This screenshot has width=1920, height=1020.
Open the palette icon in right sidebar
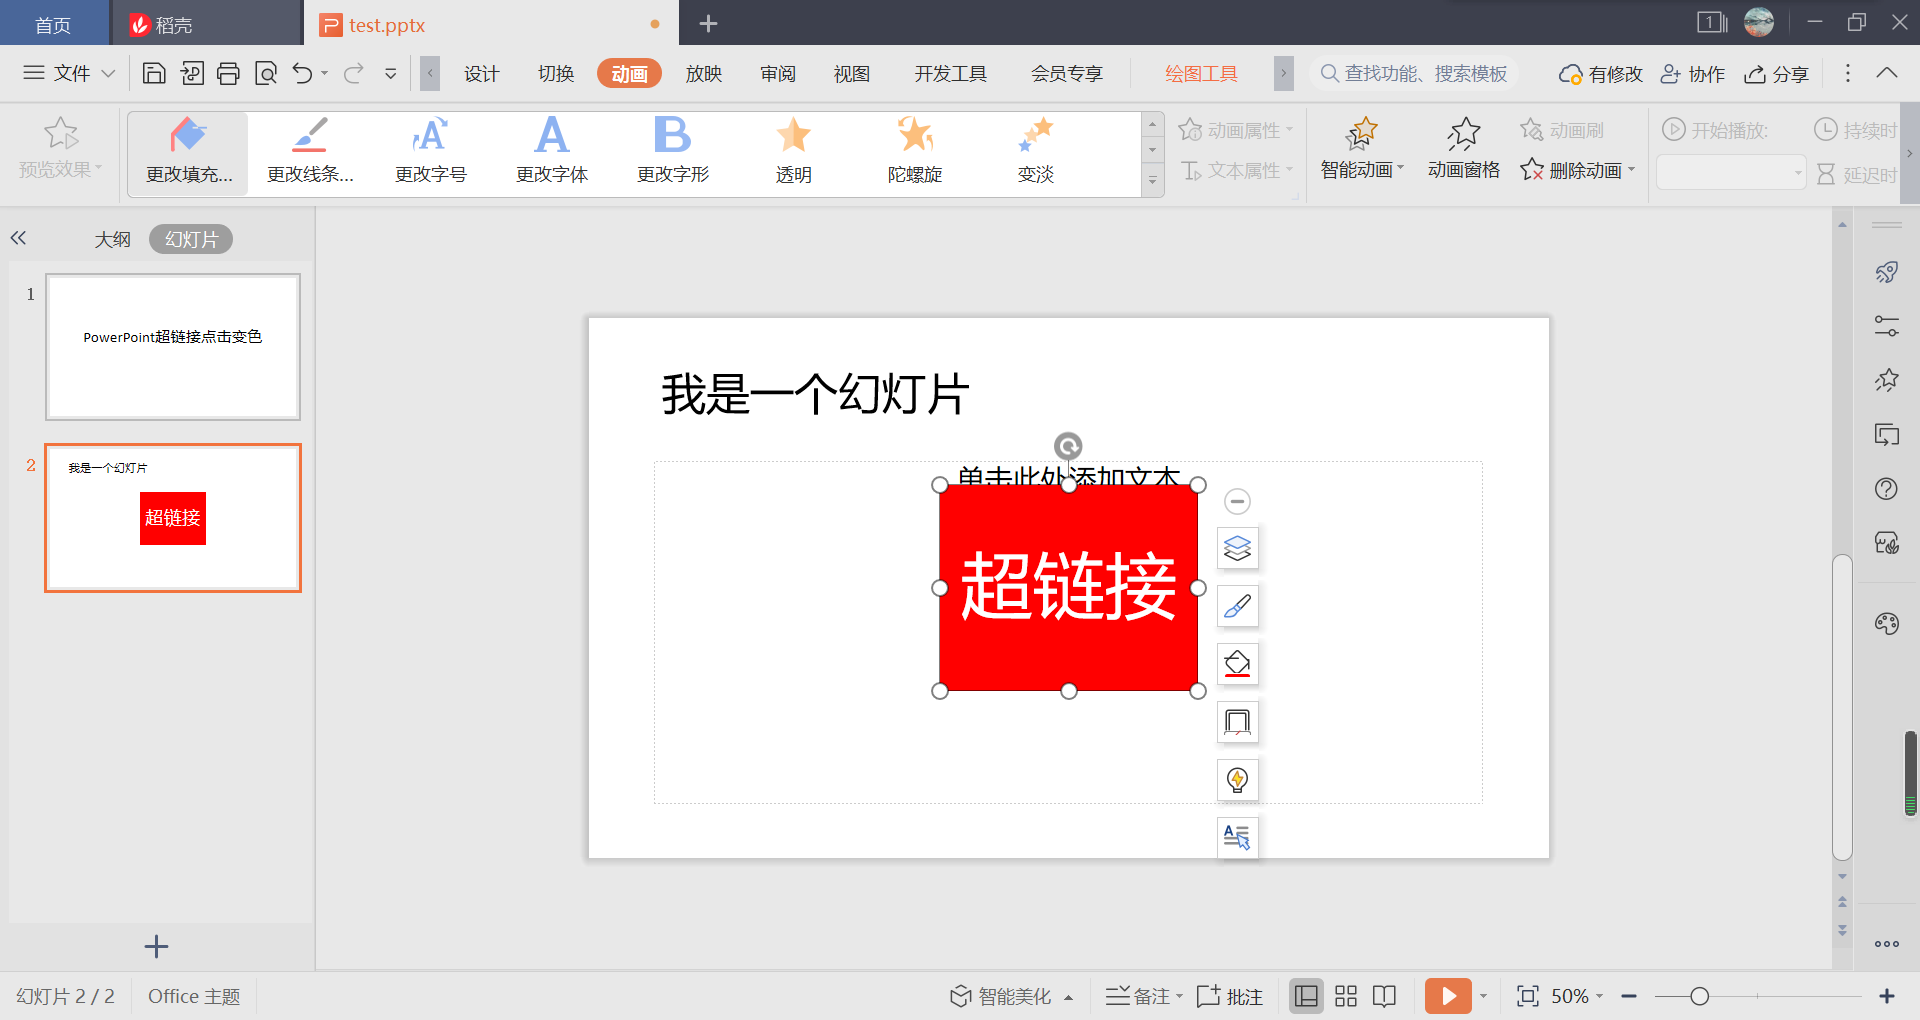tap(1887, 624)
